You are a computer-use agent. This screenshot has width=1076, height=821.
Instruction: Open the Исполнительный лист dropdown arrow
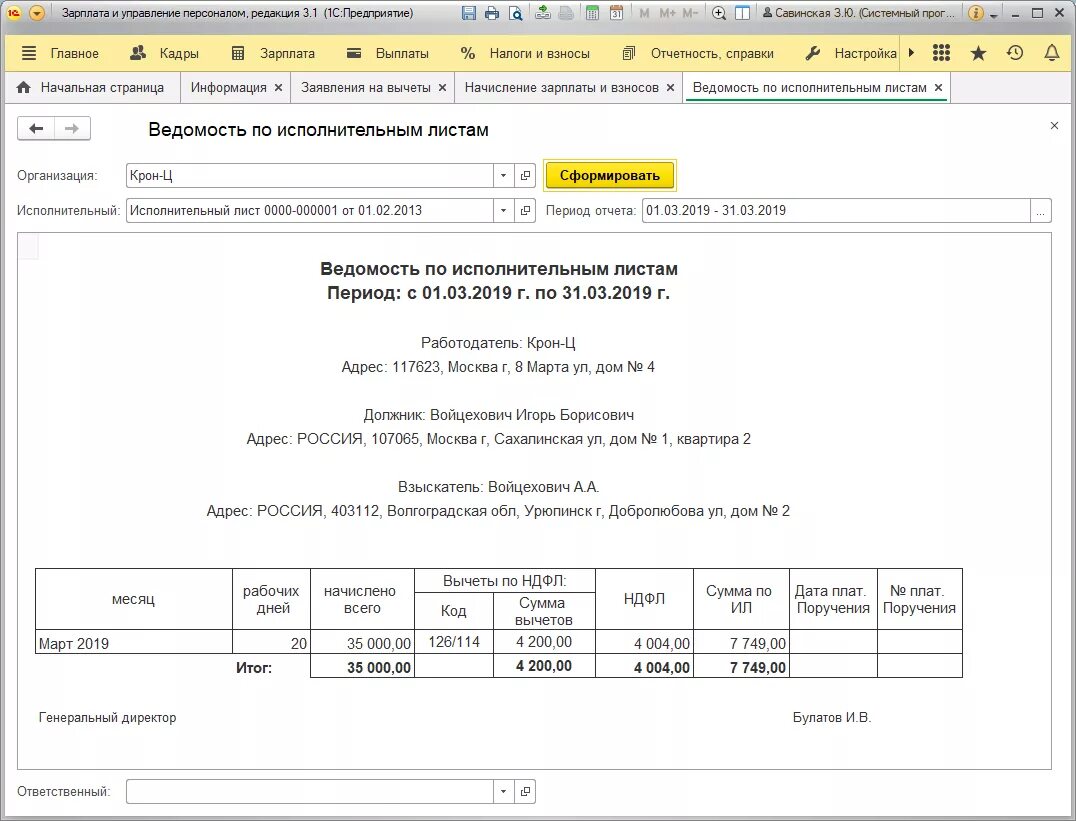point(503,211)
